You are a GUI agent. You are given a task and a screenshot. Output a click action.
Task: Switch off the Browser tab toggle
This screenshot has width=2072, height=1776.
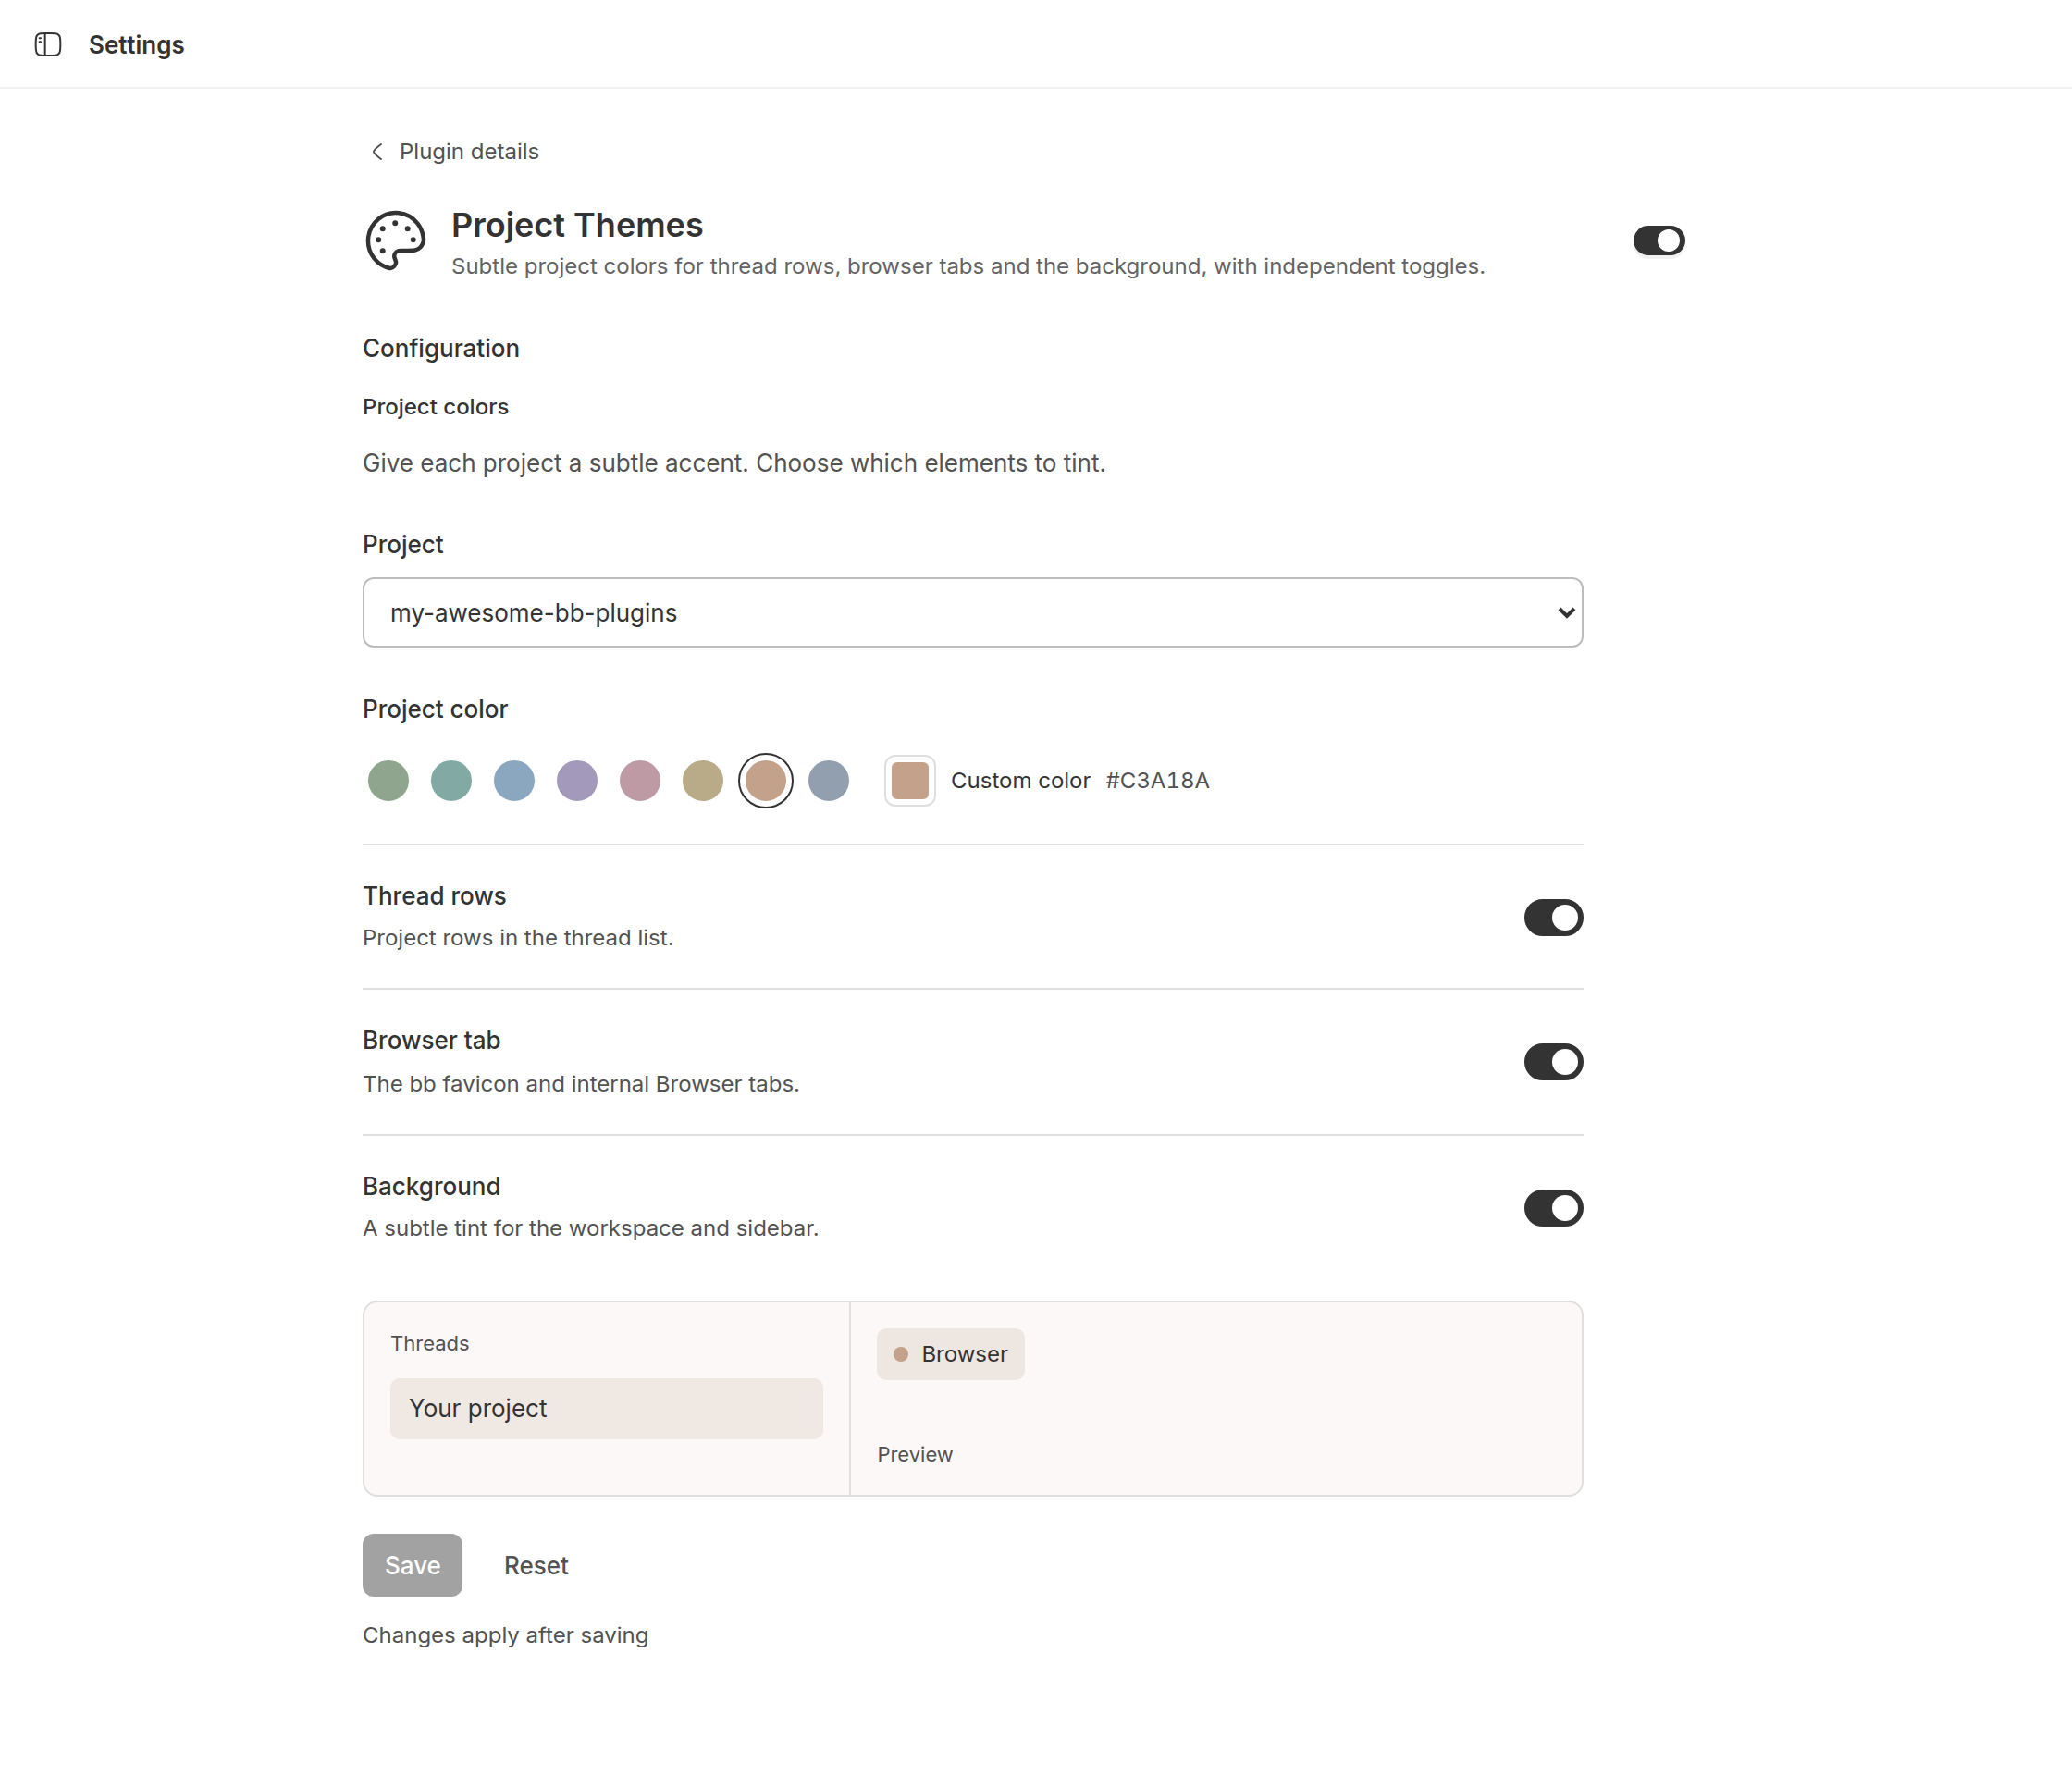coord(1553,1062)
